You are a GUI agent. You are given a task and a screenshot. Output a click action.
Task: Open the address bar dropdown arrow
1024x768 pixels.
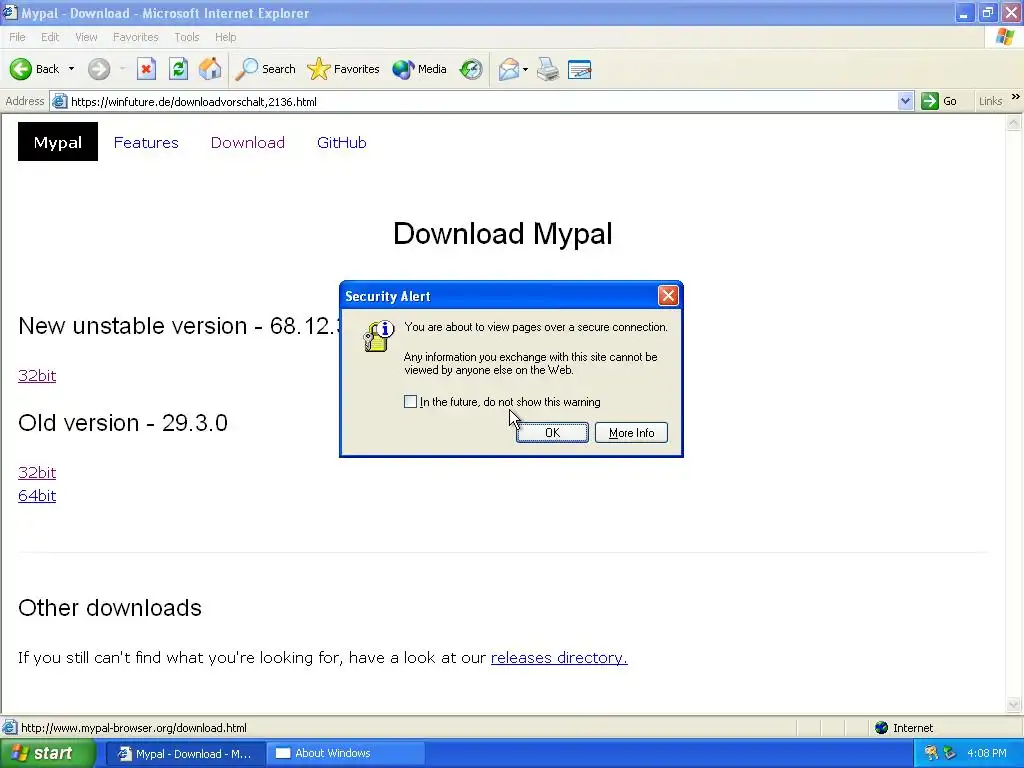coord(905,101)
